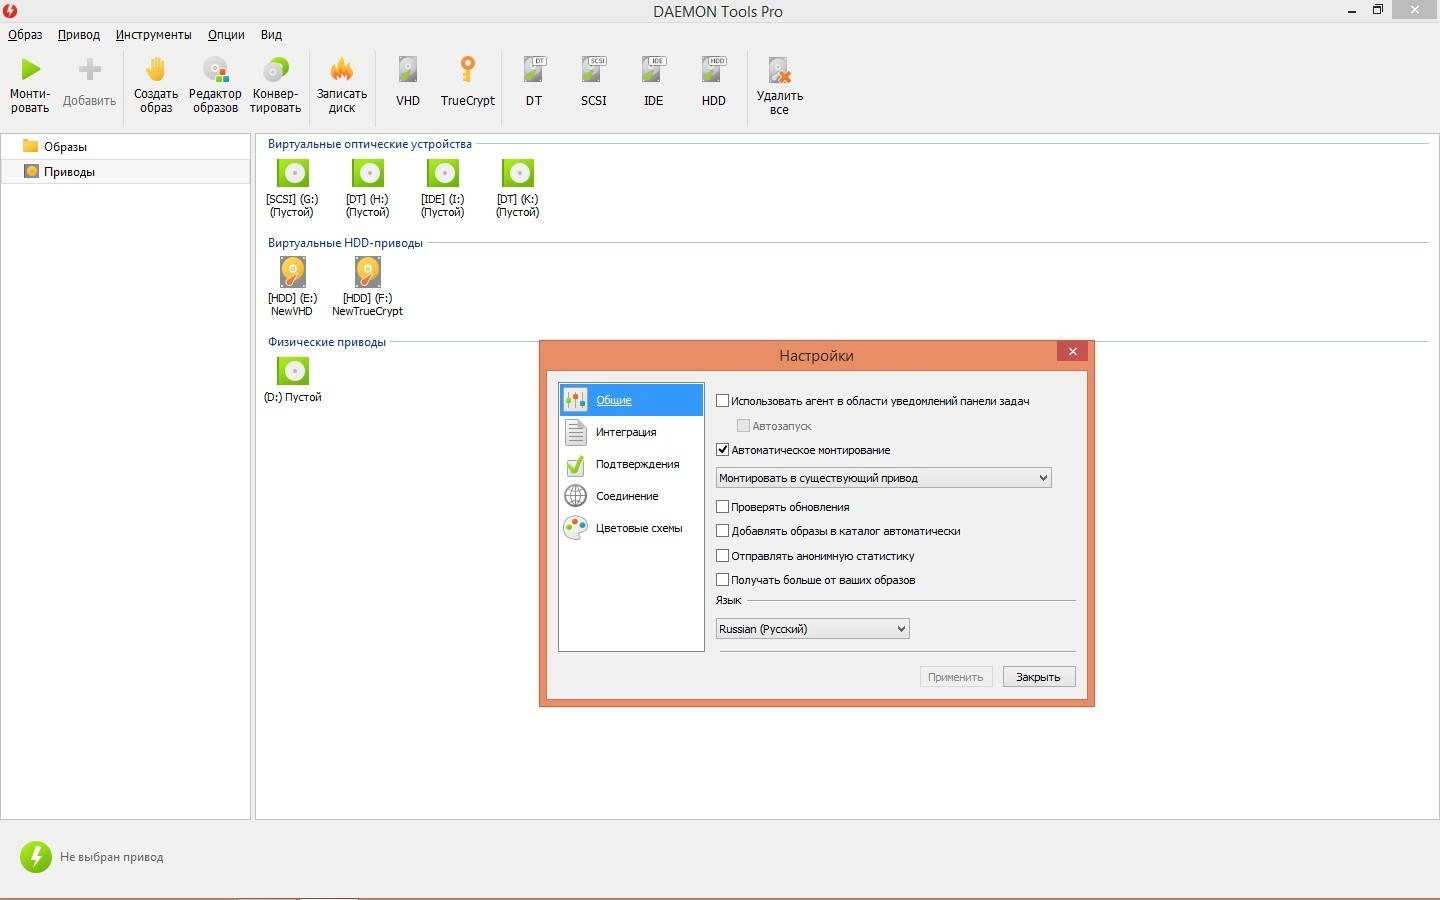1440x900 pixels.
Task: Select the [IDE] (I:) virtual drive
Action: 442,187
